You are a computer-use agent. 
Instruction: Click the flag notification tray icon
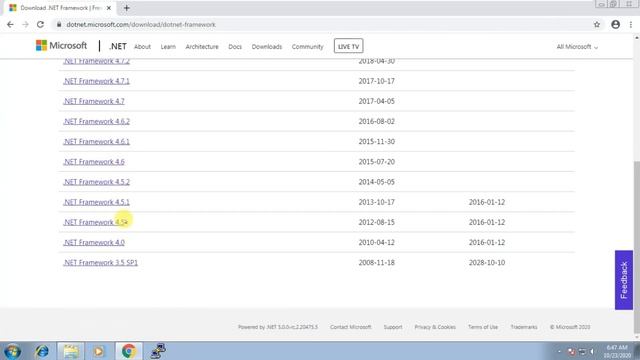point(571,351)
